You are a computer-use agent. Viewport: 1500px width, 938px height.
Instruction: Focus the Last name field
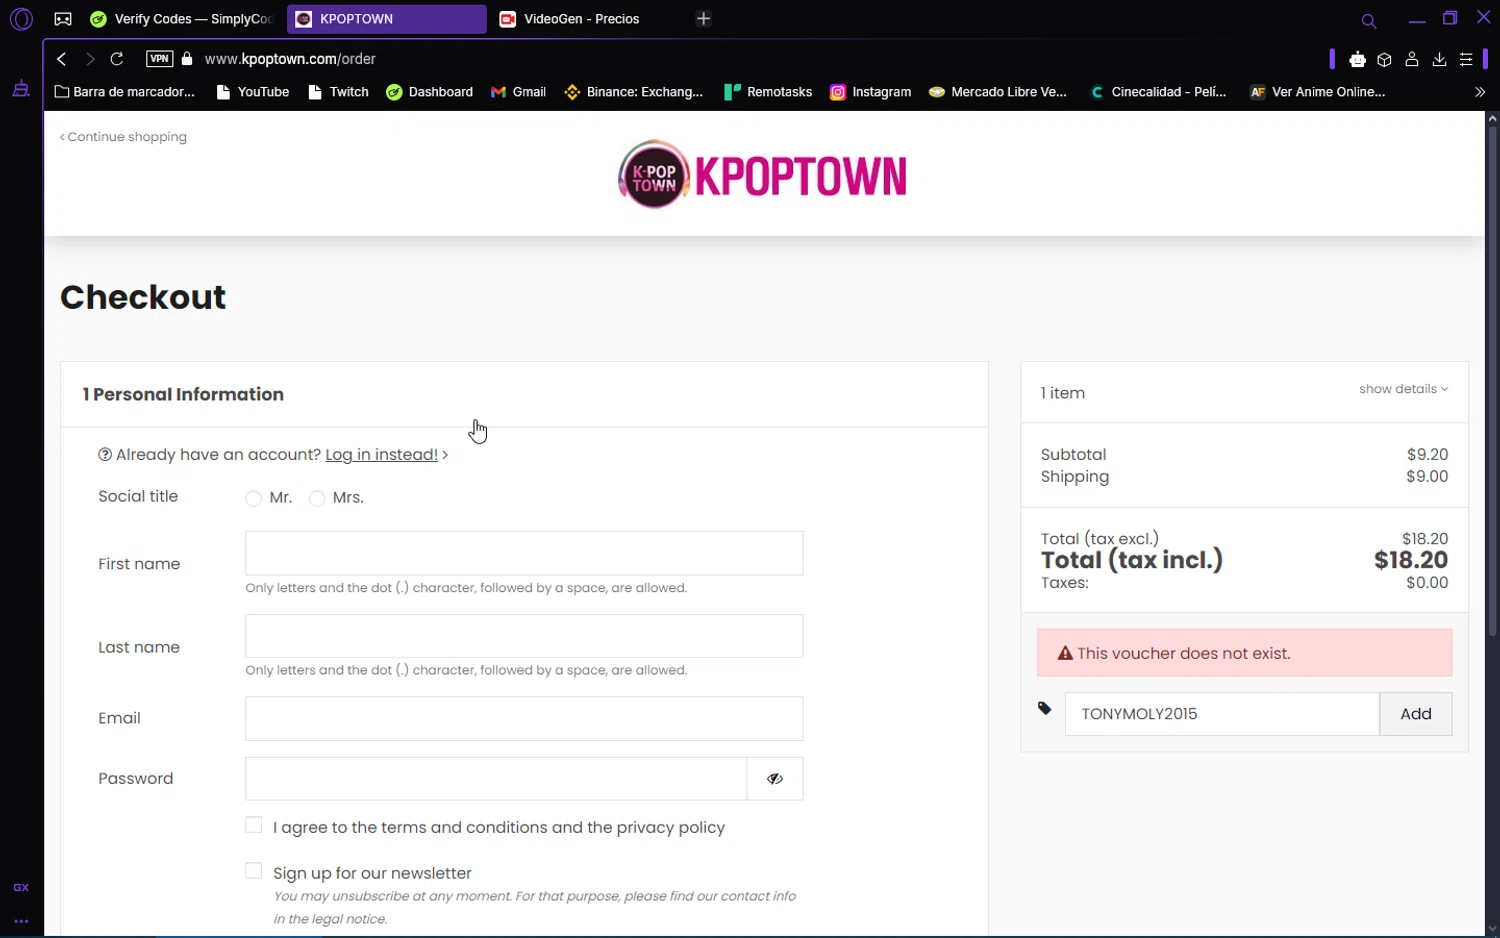pos(524,636)
